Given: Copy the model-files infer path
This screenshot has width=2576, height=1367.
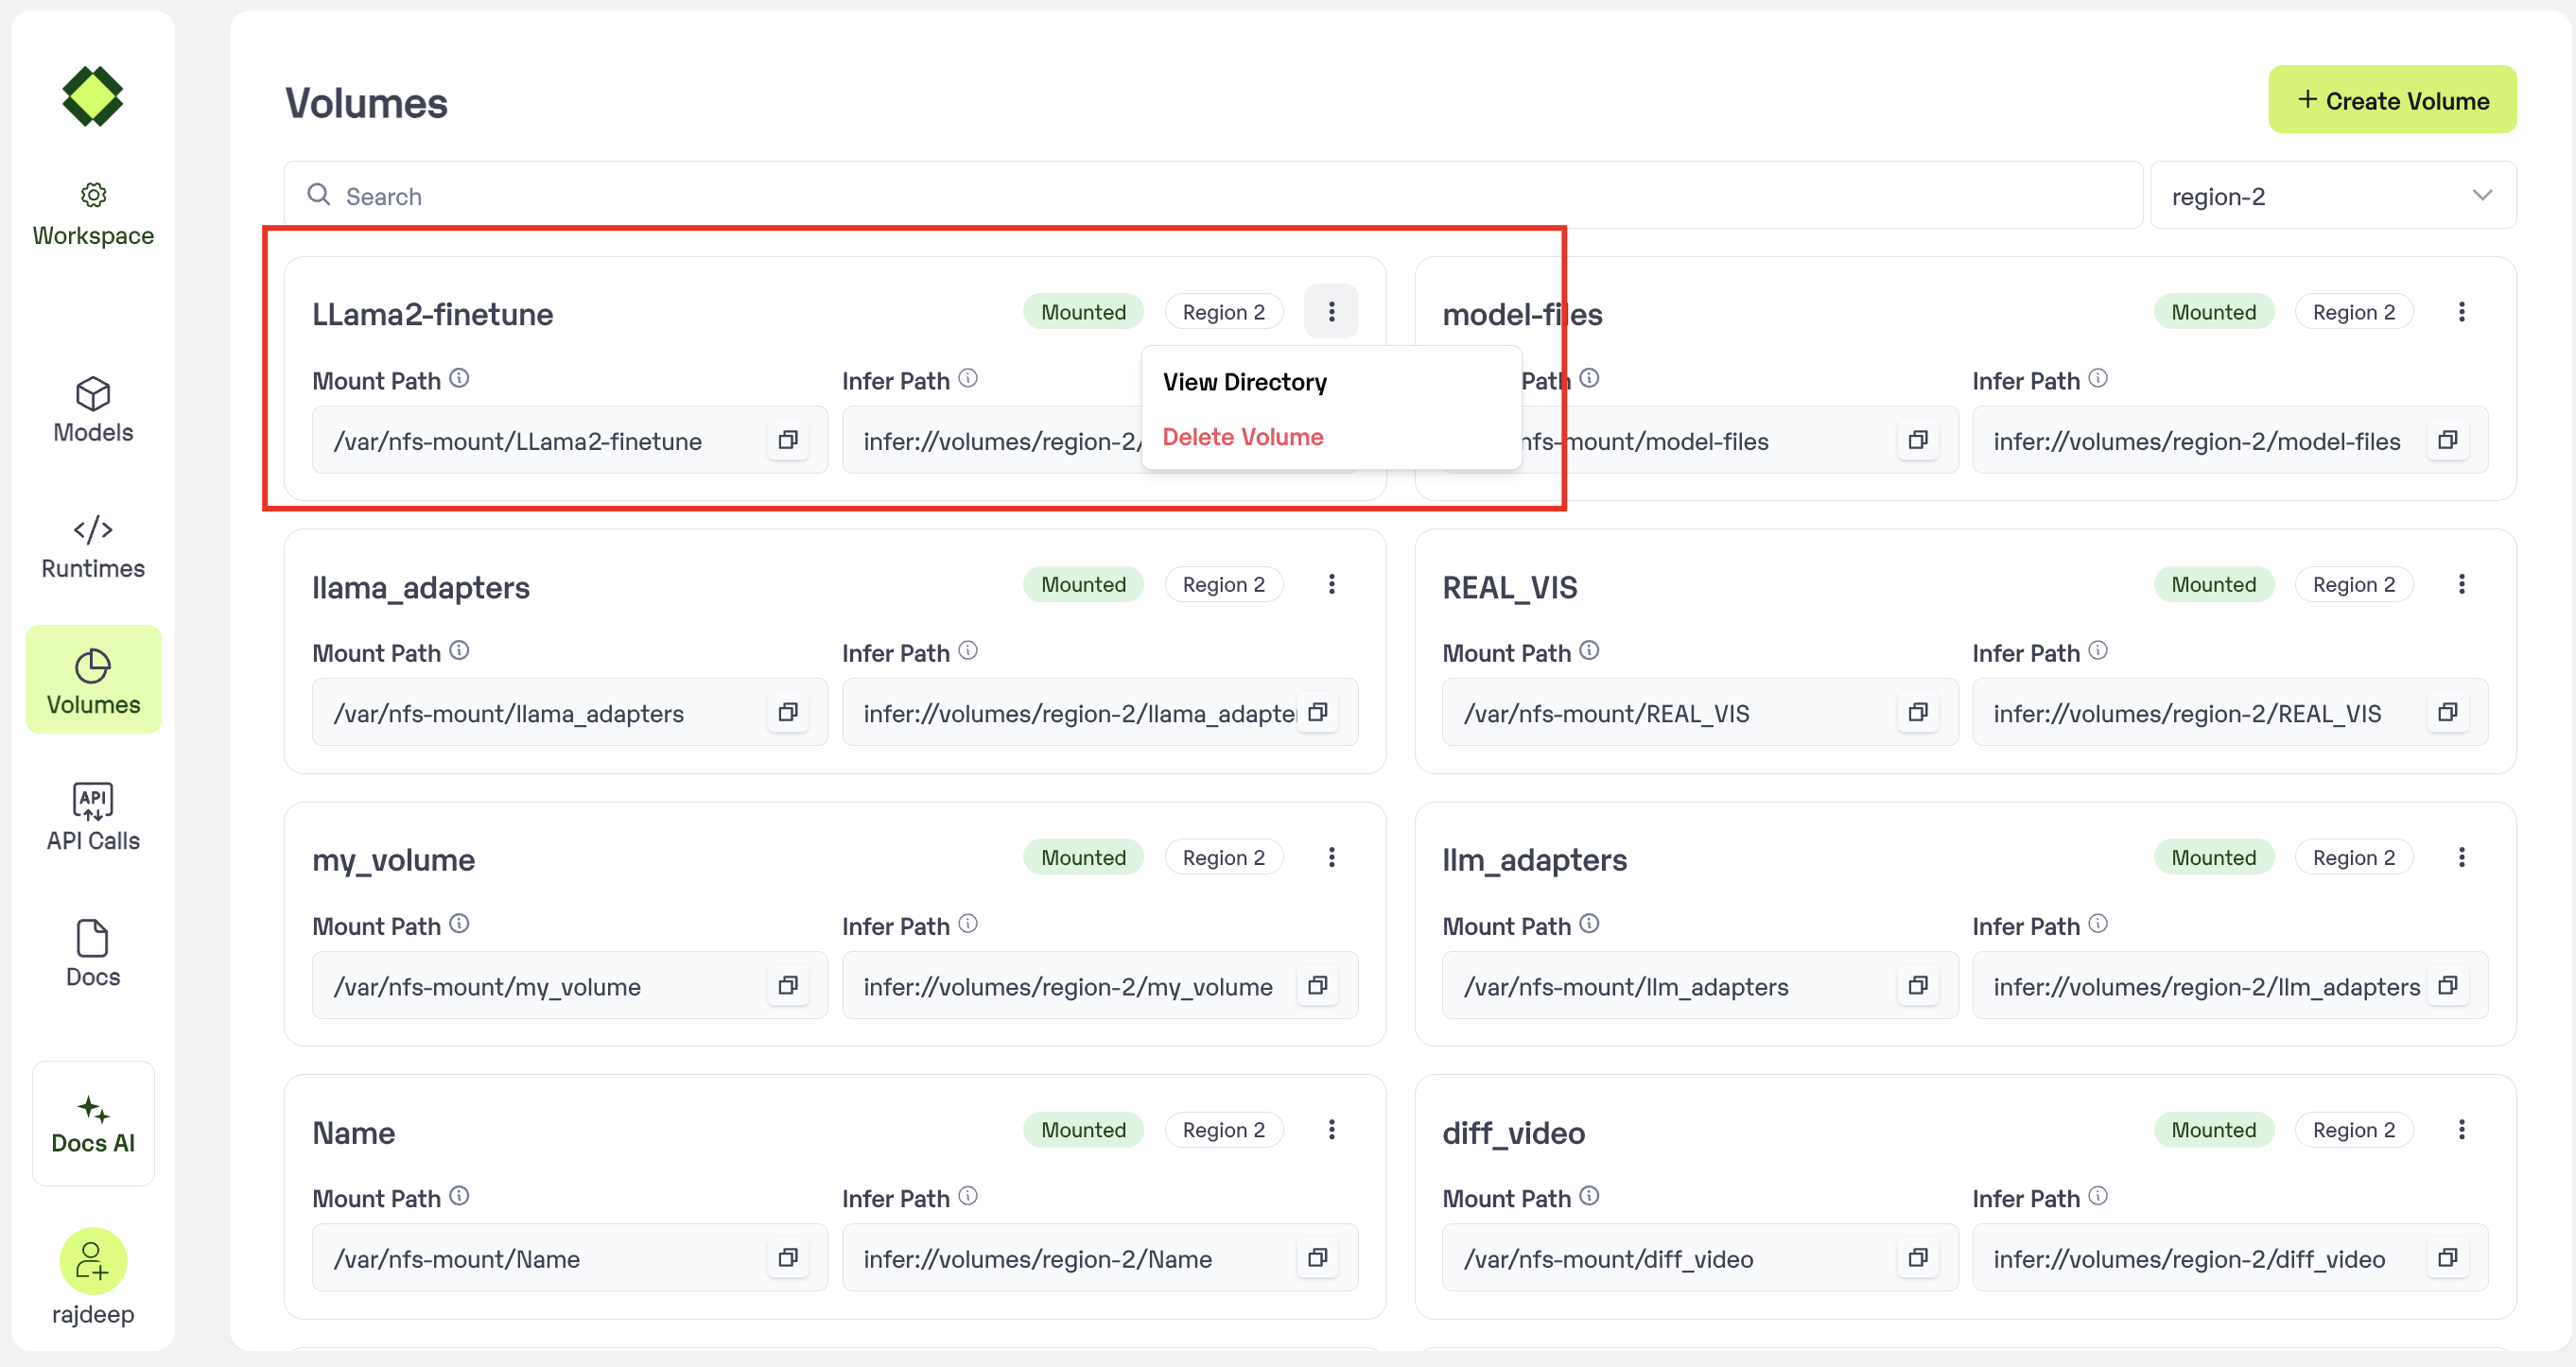Looking at the screenshot, I should coord(2447,440).
